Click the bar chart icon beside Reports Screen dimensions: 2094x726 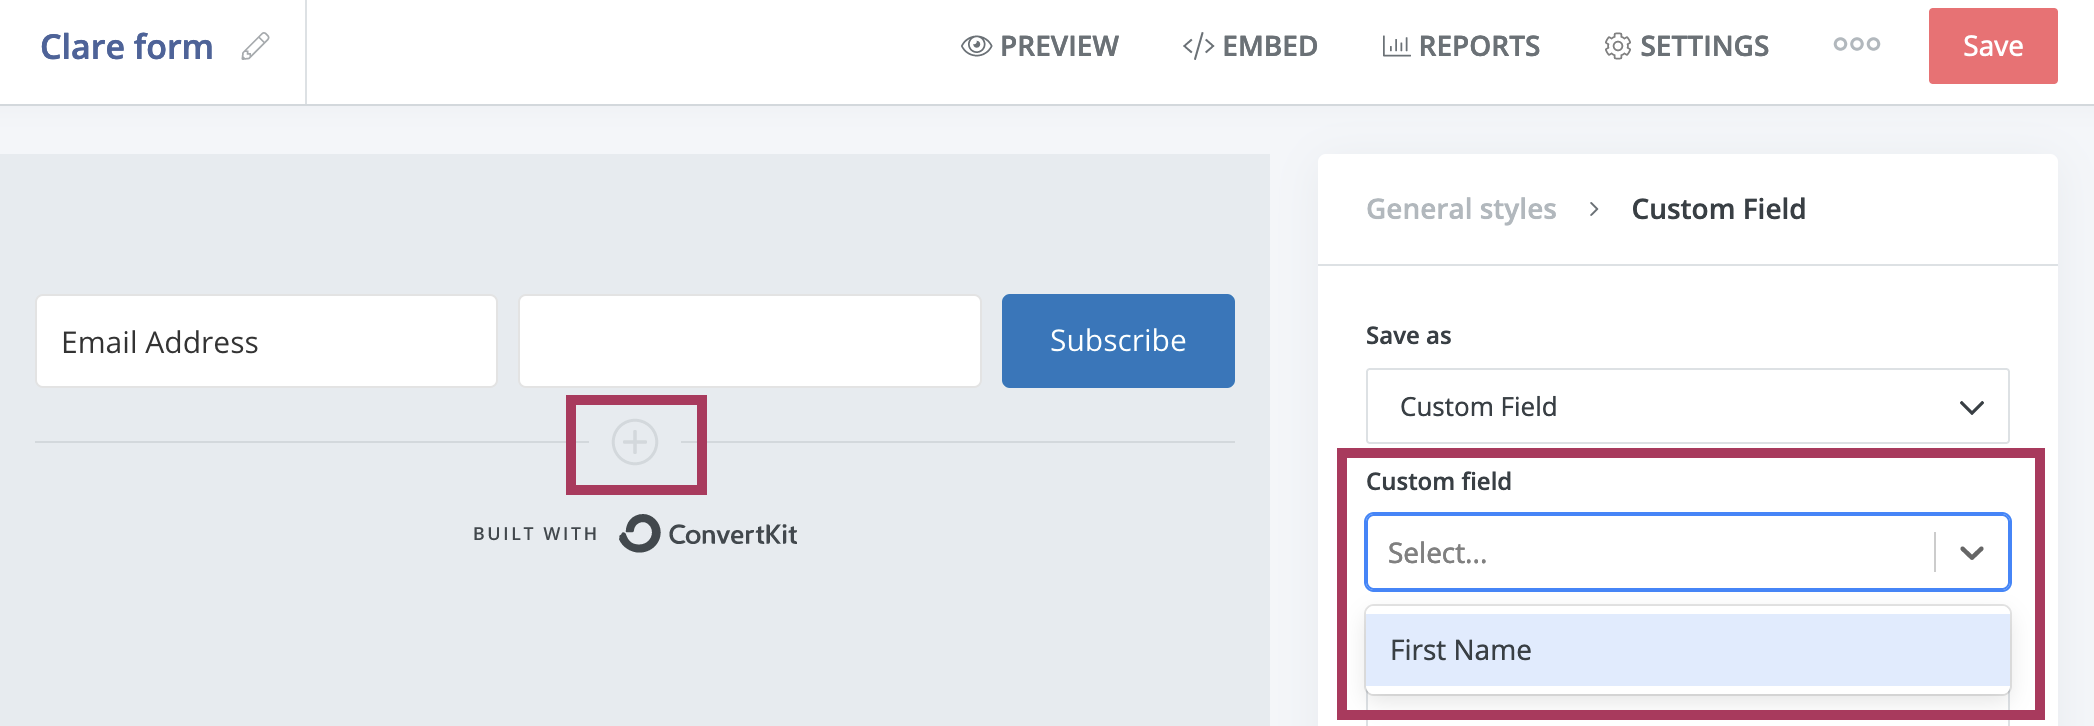coord(1395,46)
